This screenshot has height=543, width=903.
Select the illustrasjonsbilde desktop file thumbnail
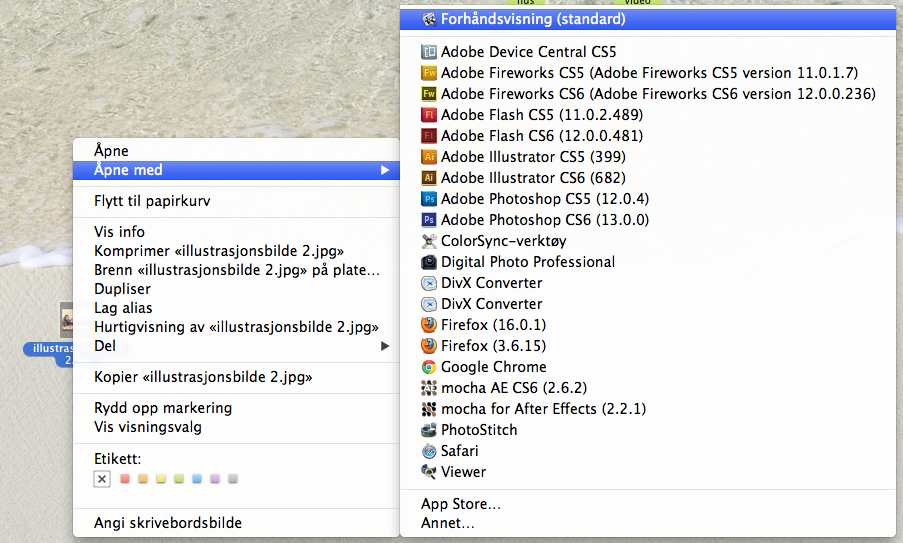(67, 320)
